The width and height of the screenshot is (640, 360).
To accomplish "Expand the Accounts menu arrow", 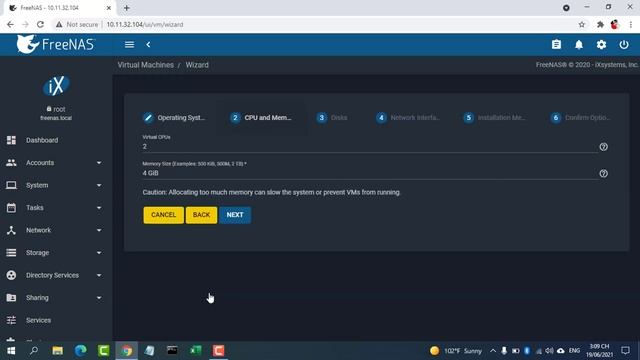I will [99, 163].
